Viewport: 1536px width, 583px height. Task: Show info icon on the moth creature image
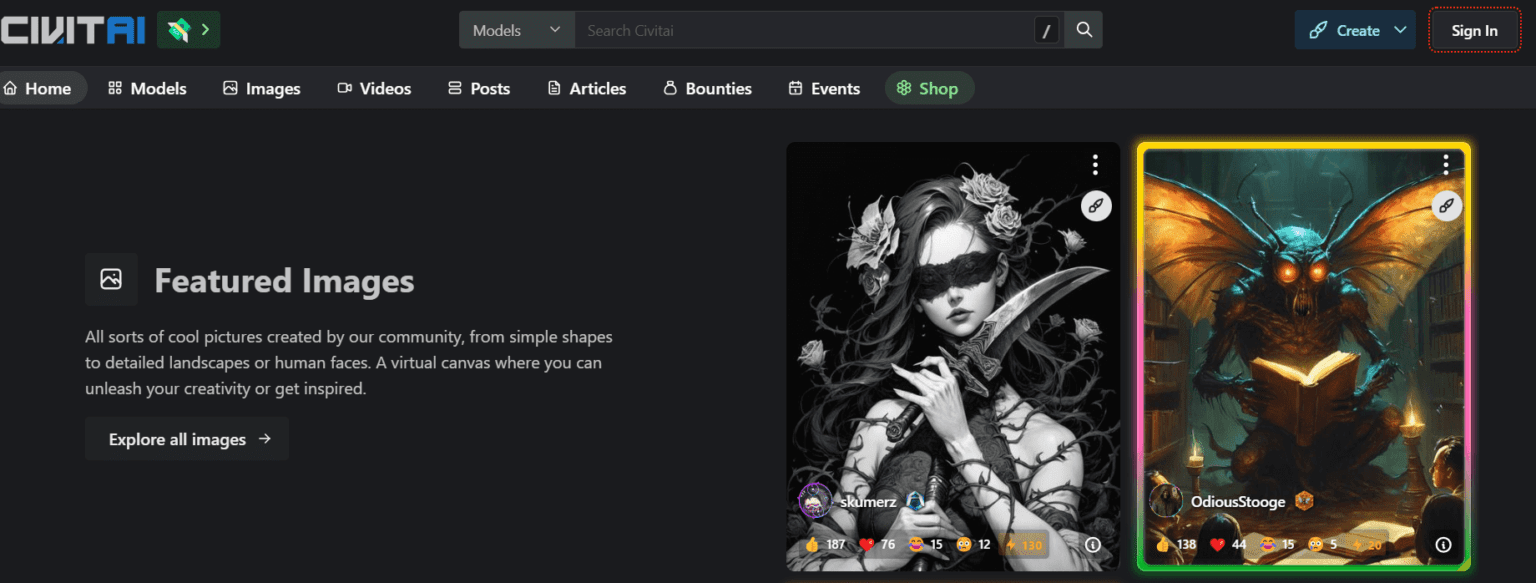[1443, 545]
